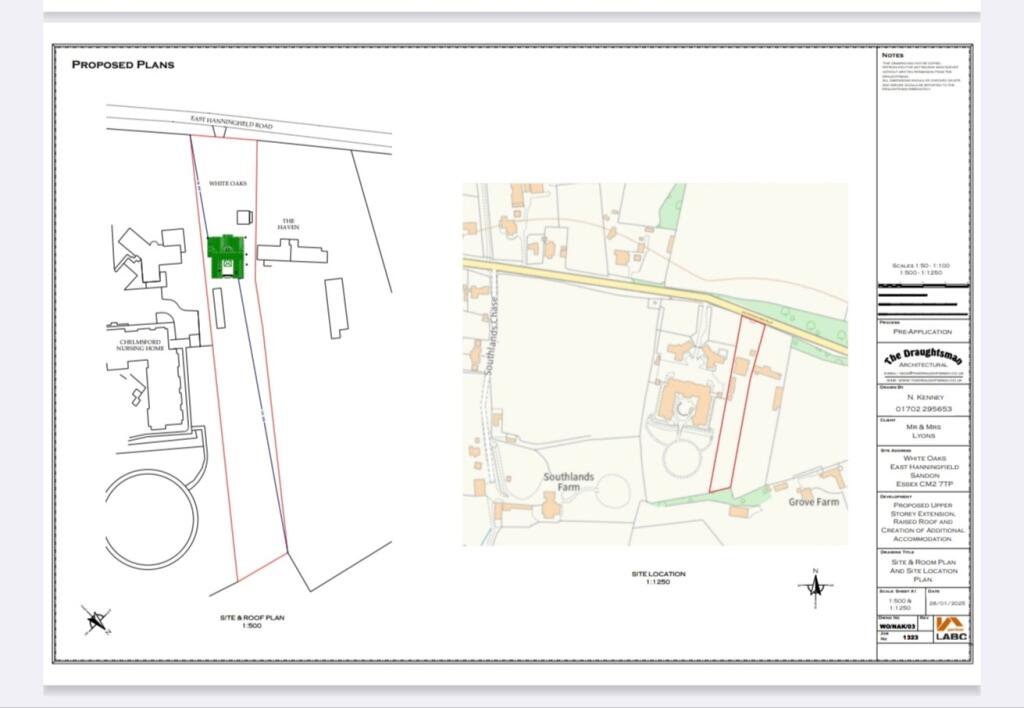This screenshot has height=708, width=1024.
Task: Click The Haven label on the site plan
Action: pyautogui.click(x=288, y=224)
